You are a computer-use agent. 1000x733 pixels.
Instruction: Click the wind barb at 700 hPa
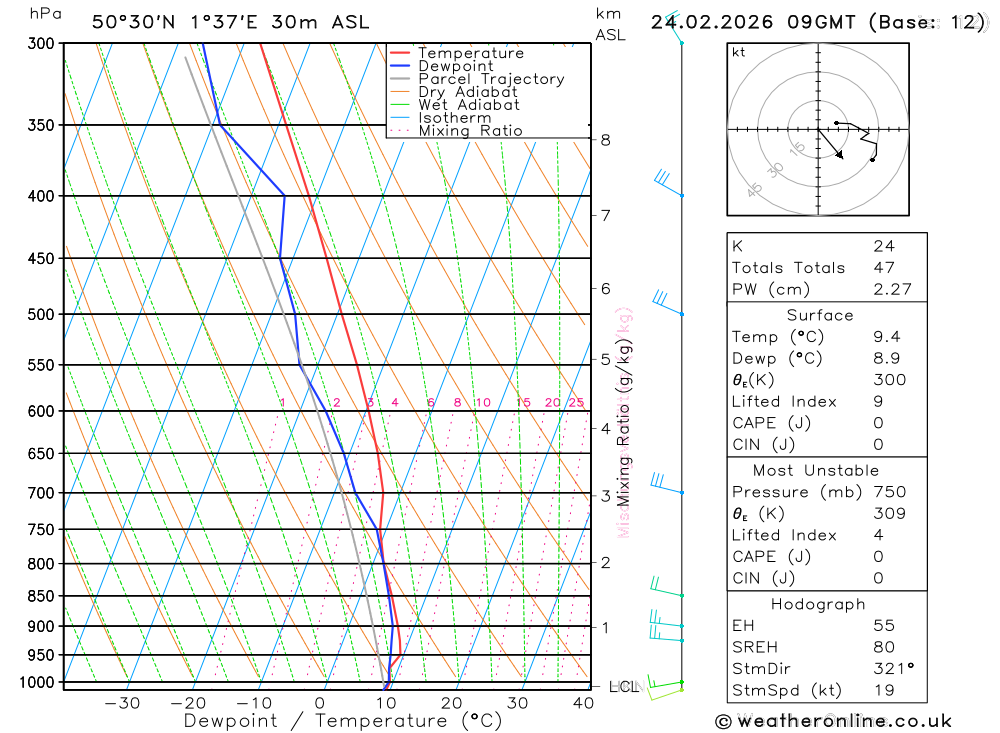667,484
